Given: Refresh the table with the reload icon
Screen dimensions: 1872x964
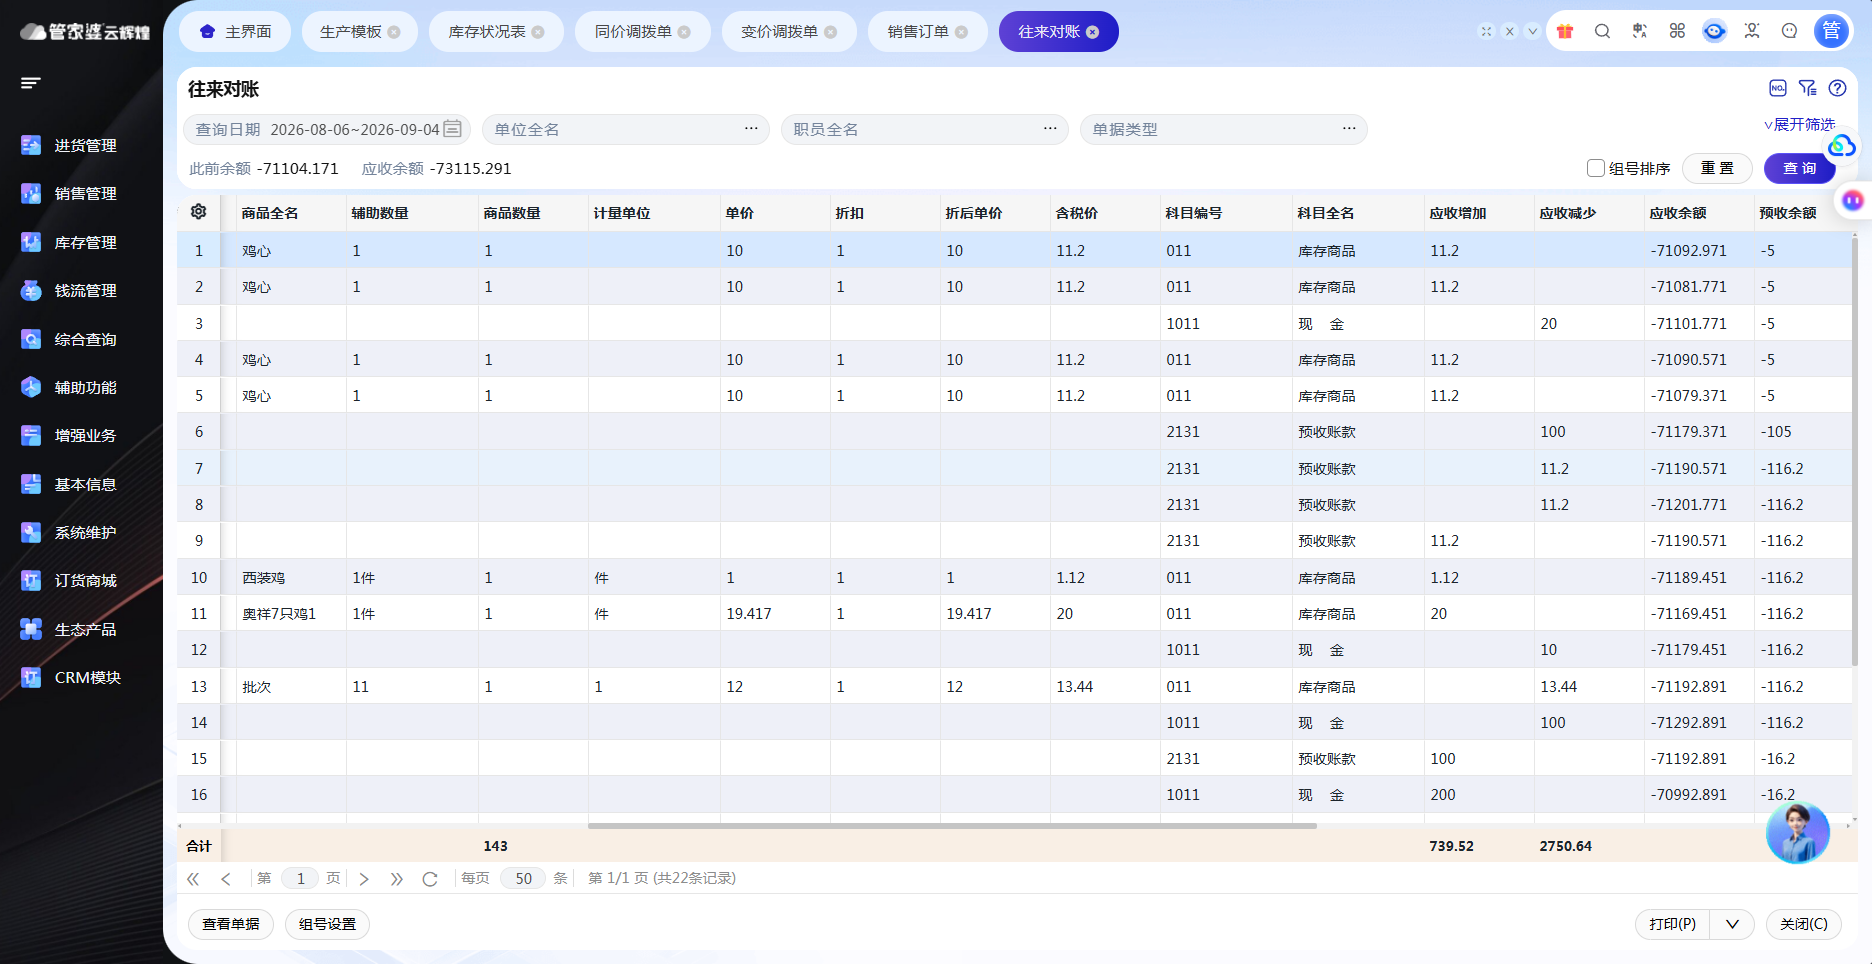Looking at the screenshot, I should pyautogui.click(x=430, y=879).
